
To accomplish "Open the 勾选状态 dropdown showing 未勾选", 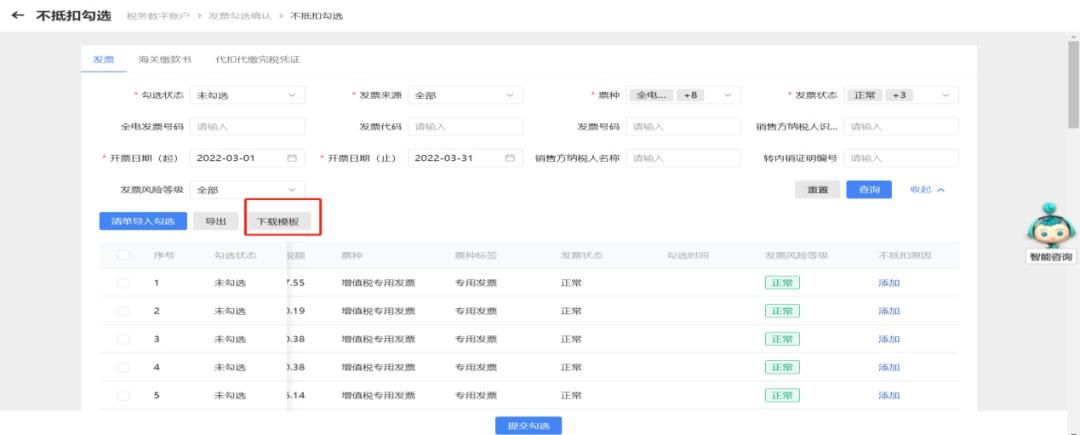I will click(x=247, y=95).
